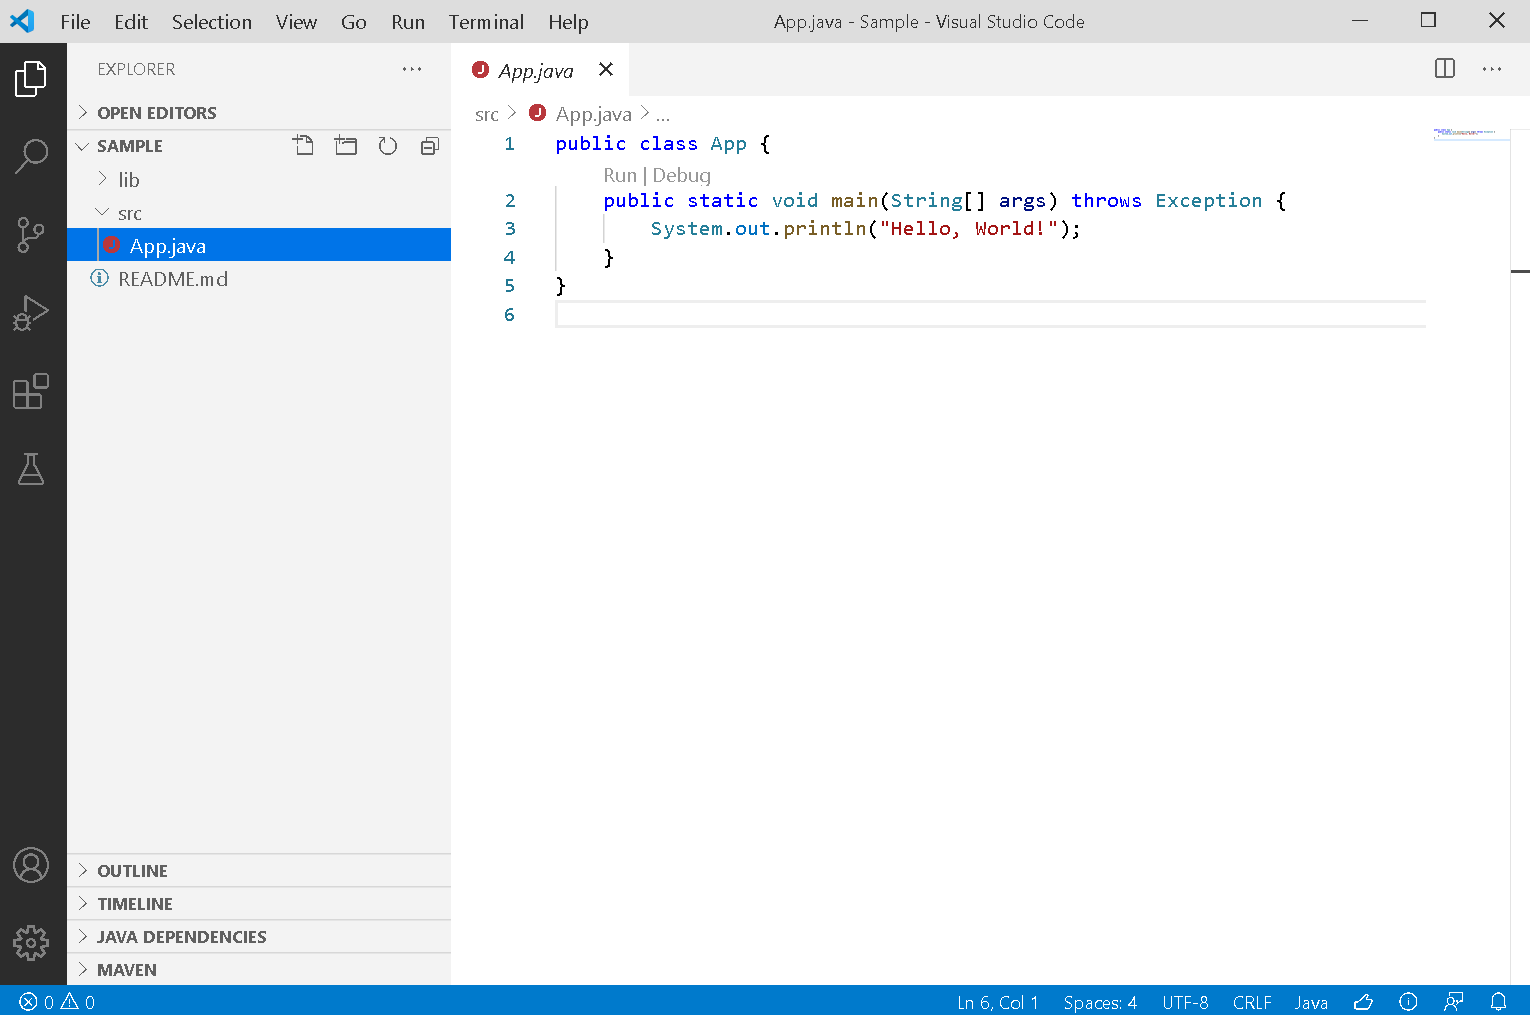Click the New File icon in SAMPLE header
The width and height of the screenshot is (1530, 1015).
tap(303, 146)
